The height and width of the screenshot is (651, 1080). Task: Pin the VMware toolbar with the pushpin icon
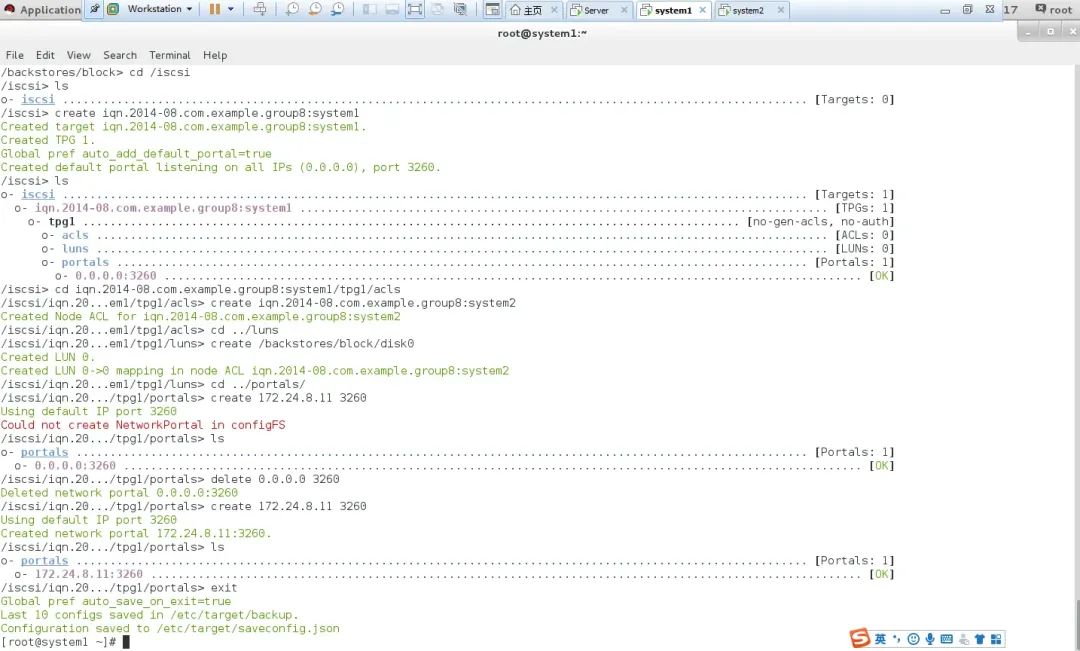95,9
